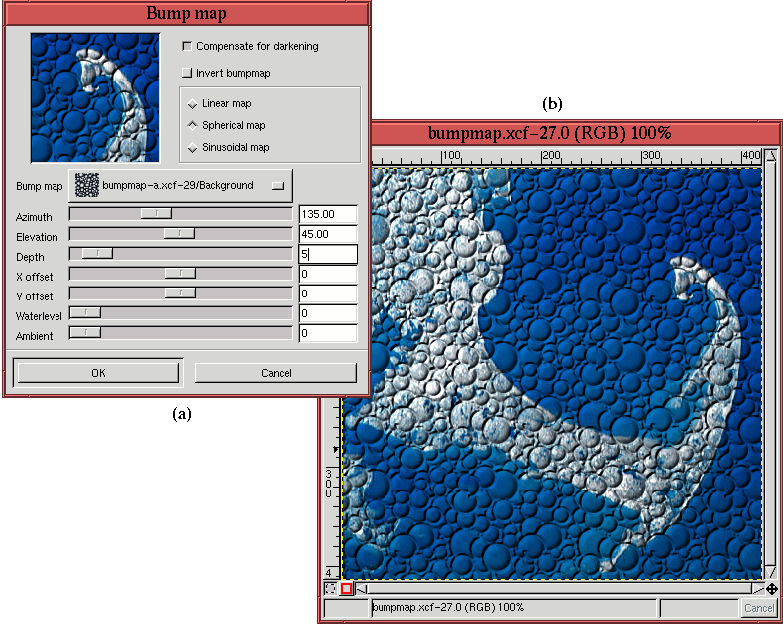
Task: Click the bumpmap.xcf image window title bar
Action: click(549, 132)
